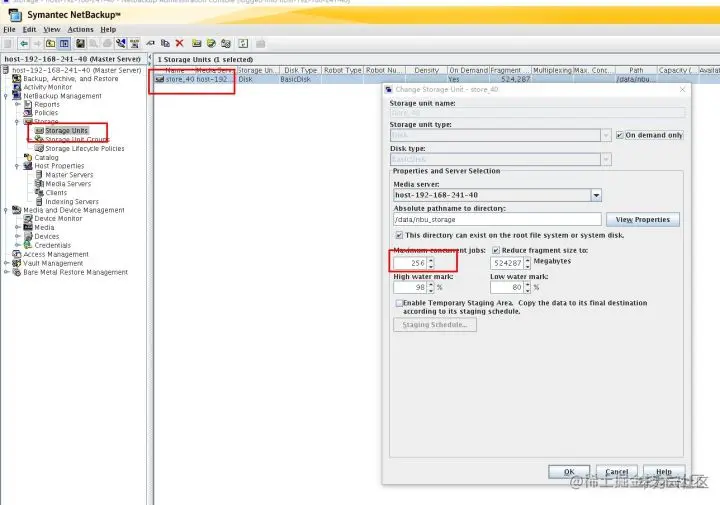Viewport: 720px width, 505px height.
Task: Open the File menu
Action: coord(9,29)
